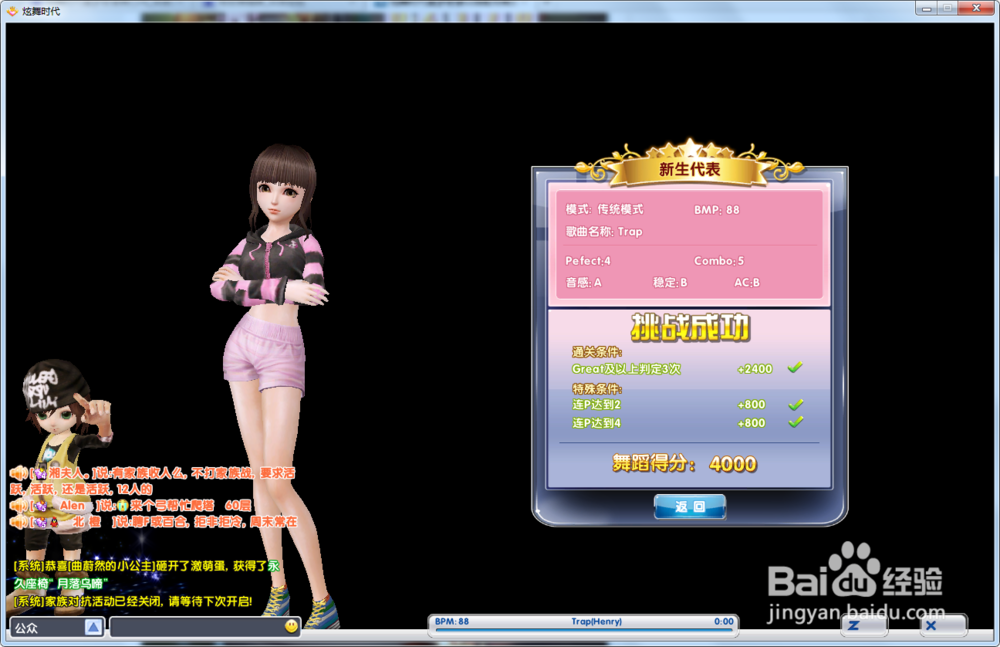Screen dimensions: 1000x647
Task: Click the BPM: 88 readout in song bar
Action: pyautogui.click(x=452, y=621)
